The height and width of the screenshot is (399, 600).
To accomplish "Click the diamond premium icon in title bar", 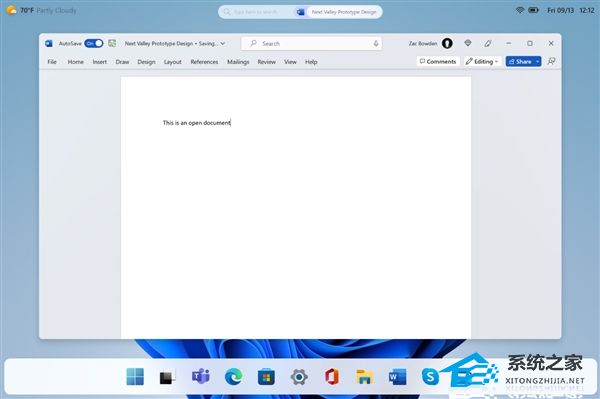I will (x=468, y=43).
